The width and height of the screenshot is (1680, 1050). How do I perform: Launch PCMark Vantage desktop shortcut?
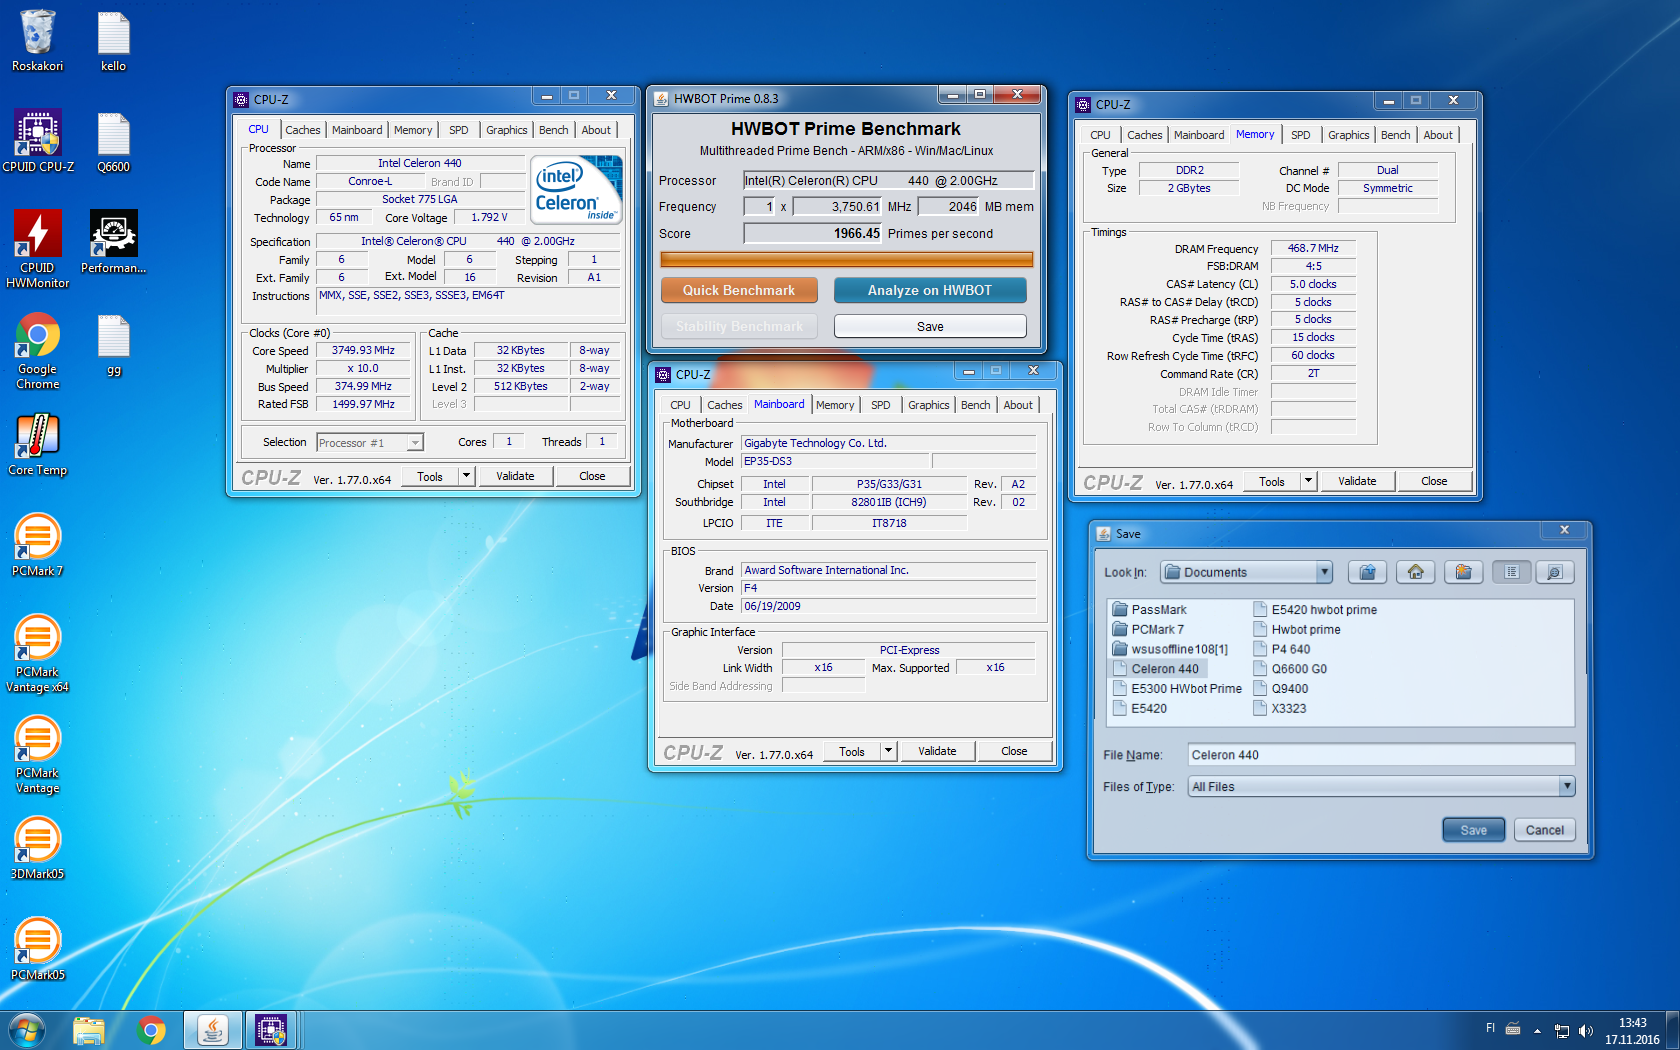click(38, 754)
